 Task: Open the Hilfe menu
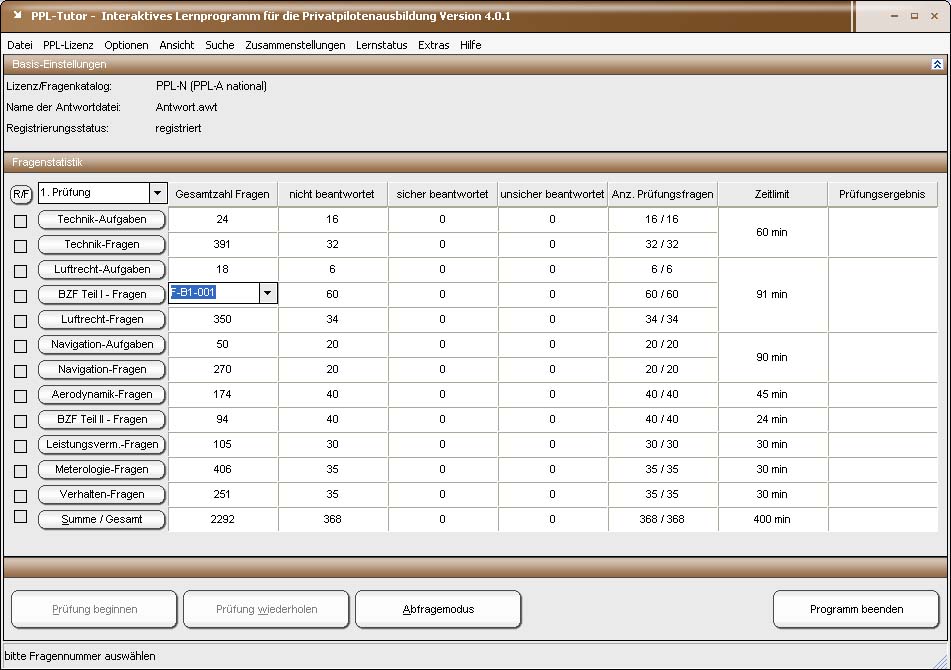click(x=471, y=45)
